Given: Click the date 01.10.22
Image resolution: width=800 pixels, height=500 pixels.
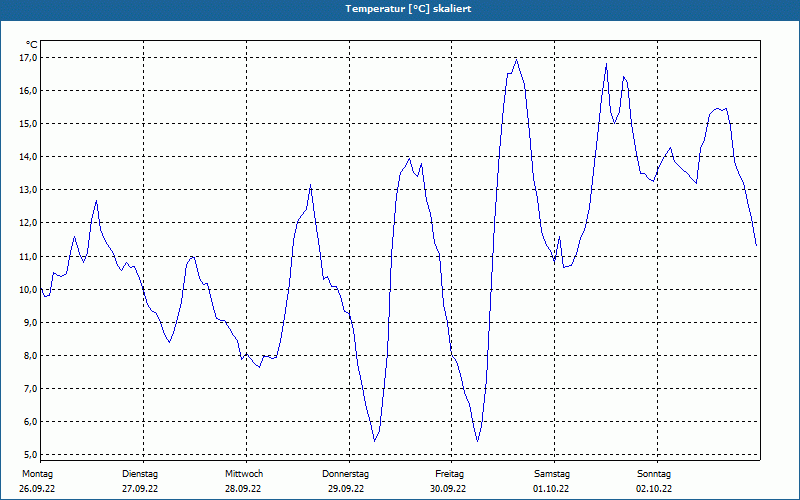Looking at the screenshot, I should click(551, 489).
